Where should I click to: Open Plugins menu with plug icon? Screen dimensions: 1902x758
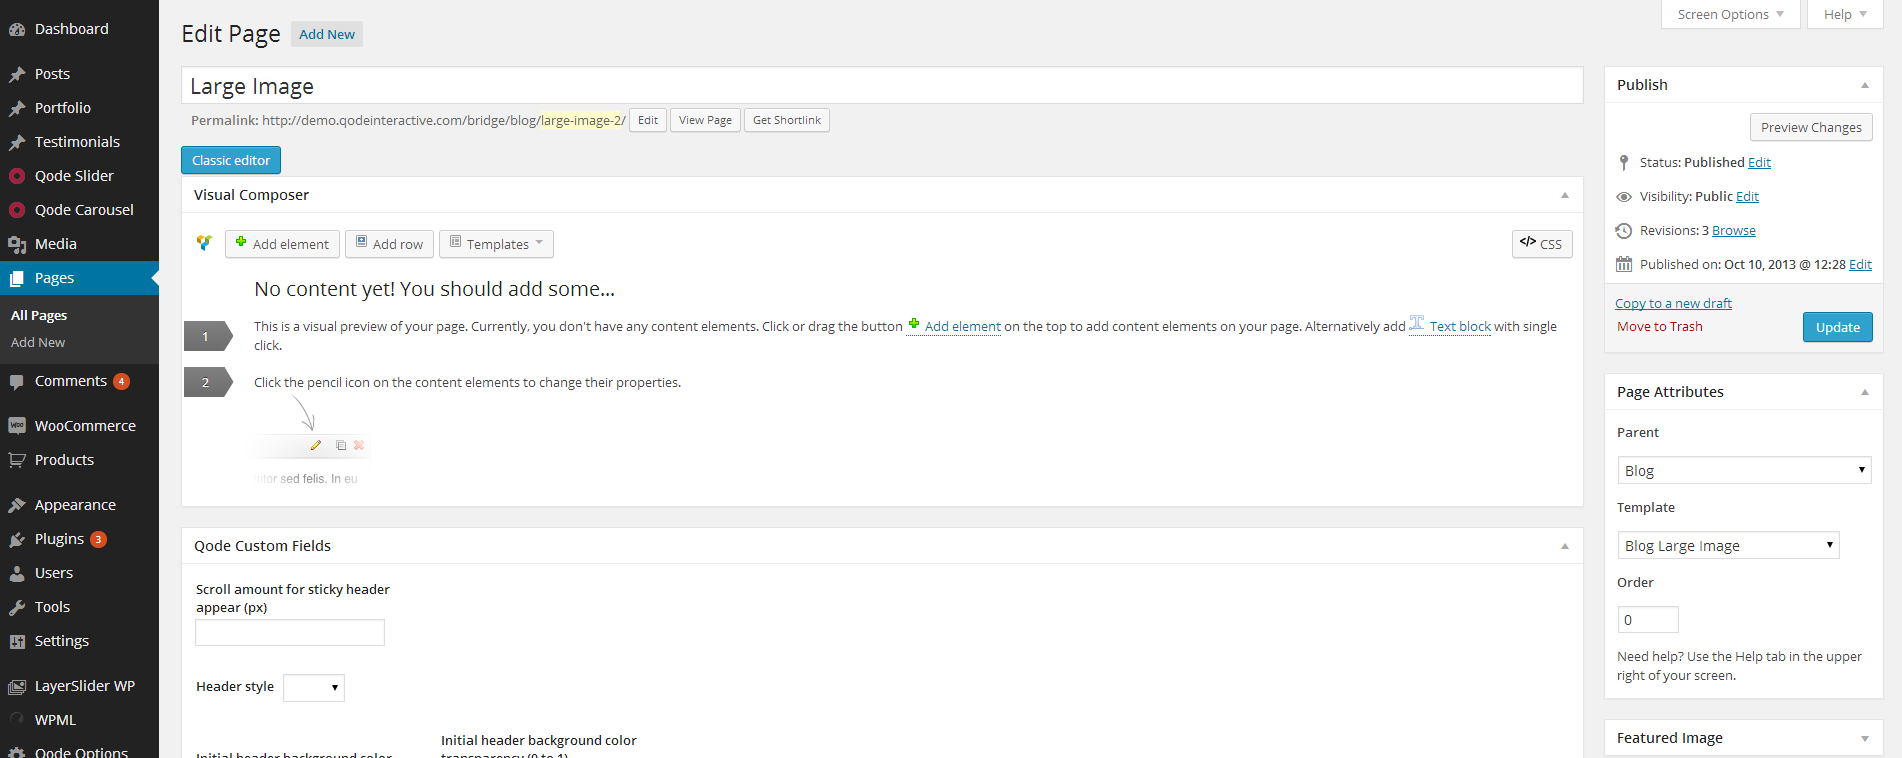click(x=17, y=539)
